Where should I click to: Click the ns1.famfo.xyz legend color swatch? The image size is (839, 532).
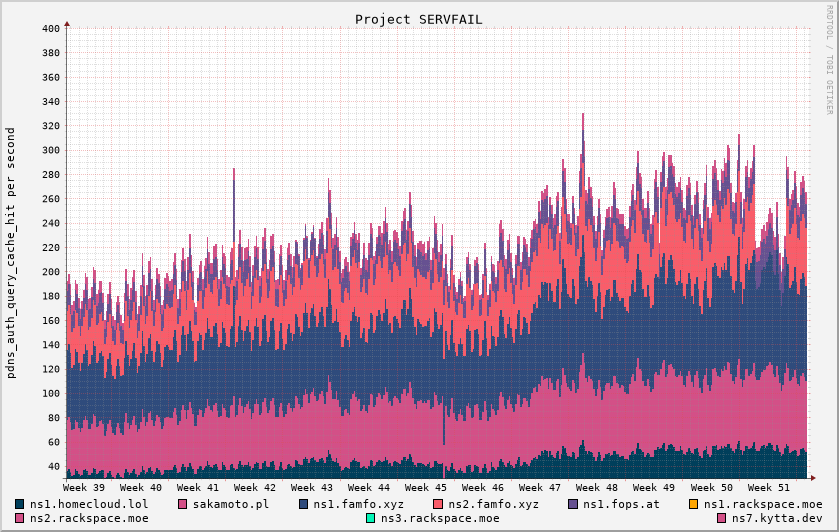[x=304, y=504]
